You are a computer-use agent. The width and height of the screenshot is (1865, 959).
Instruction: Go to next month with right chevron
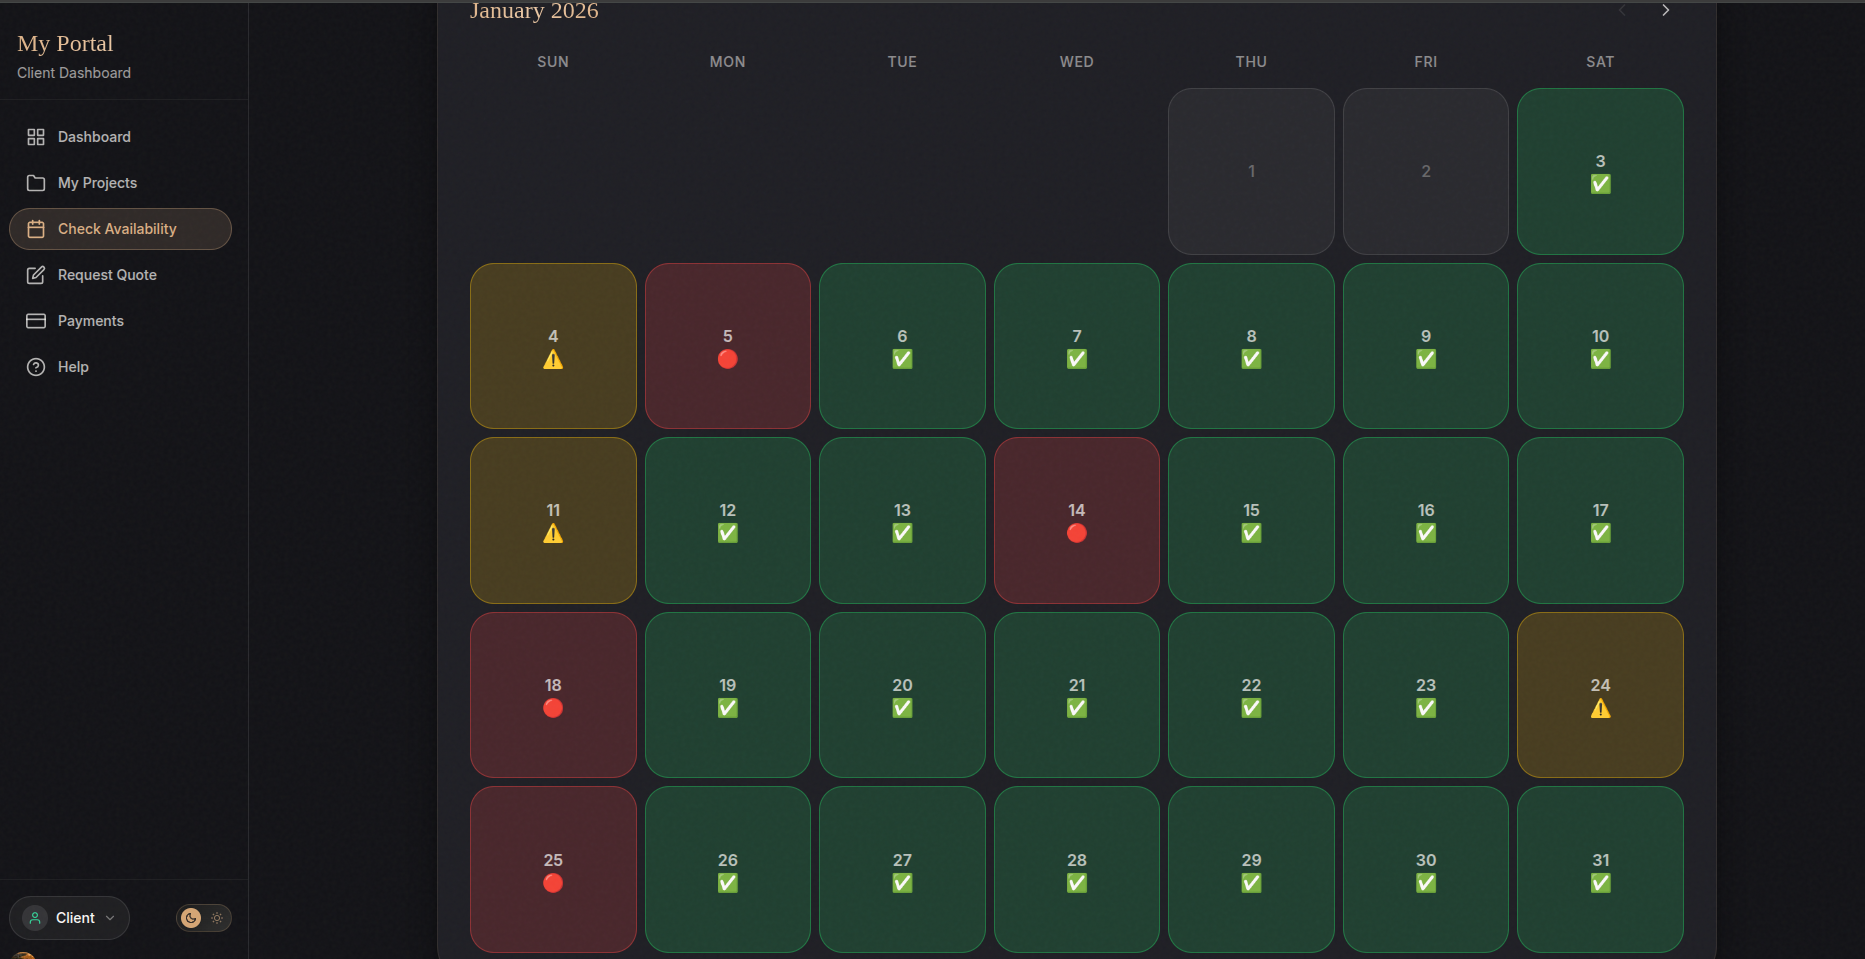[1665, 10]
